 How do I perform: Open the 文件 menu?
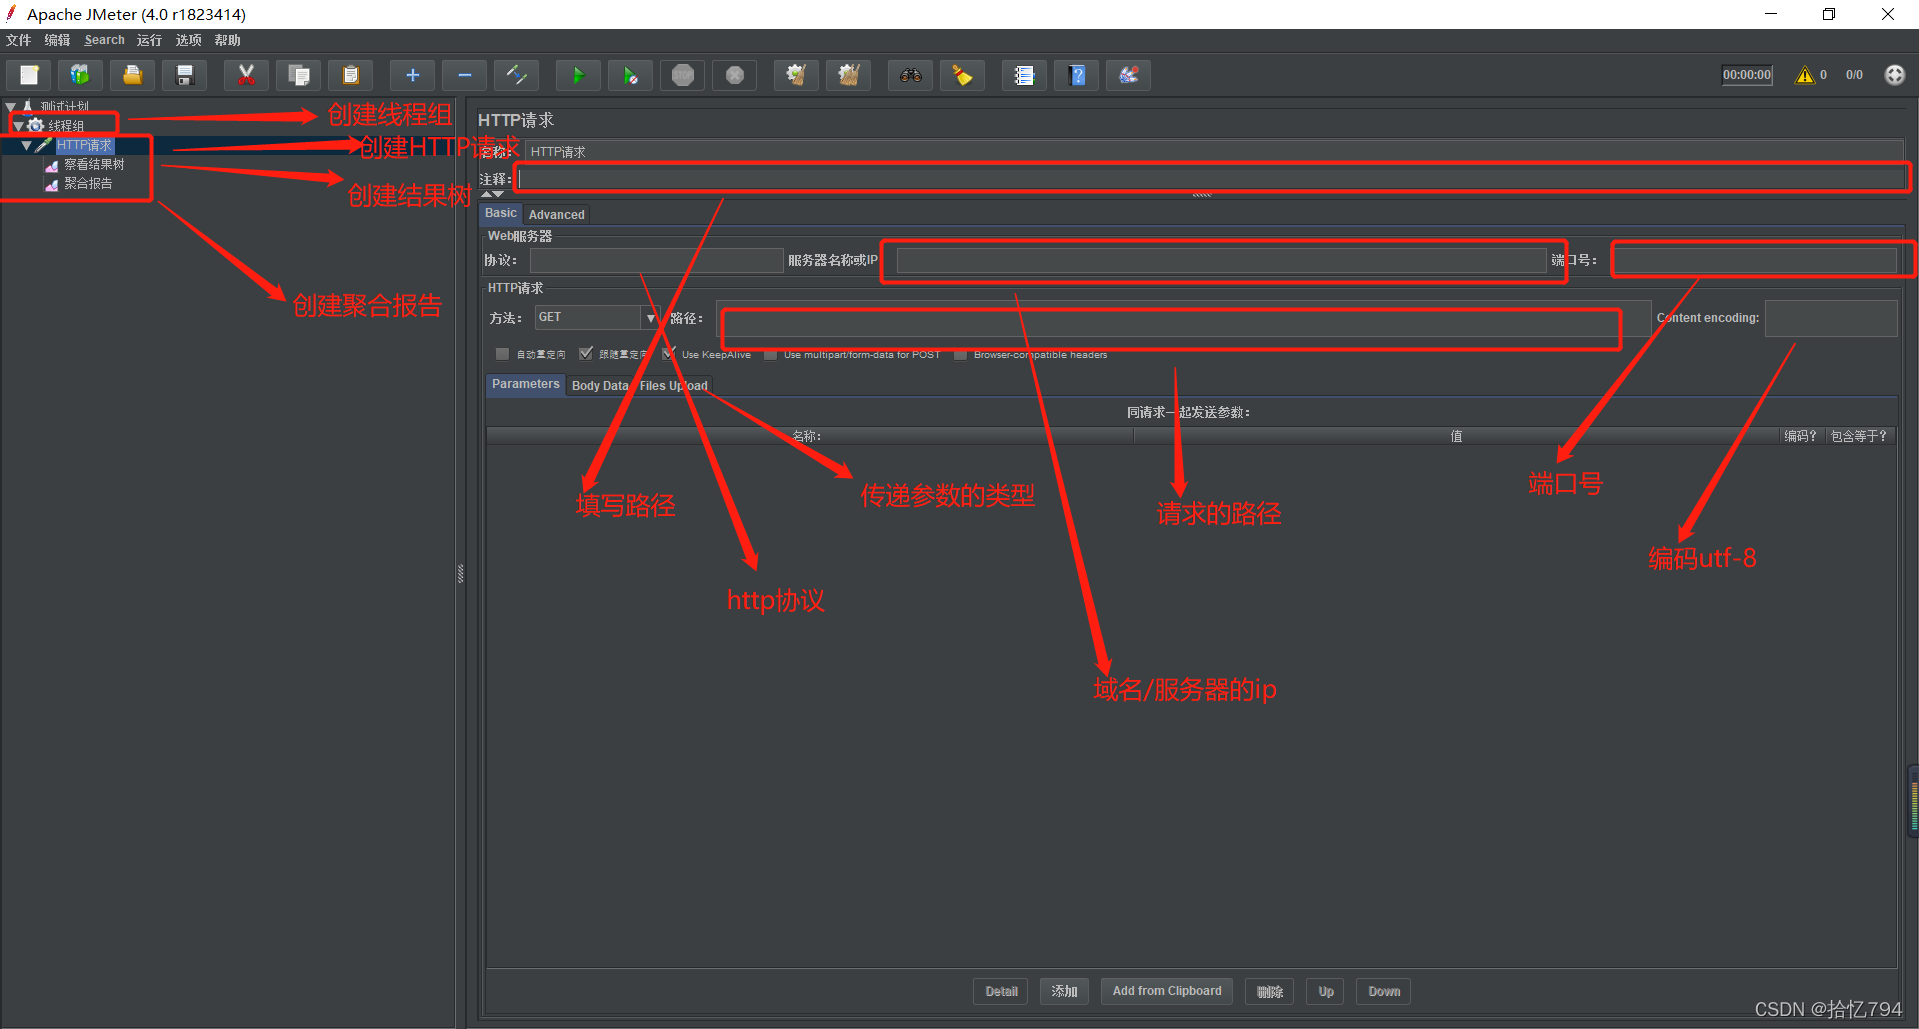click(x=18, y=40)
